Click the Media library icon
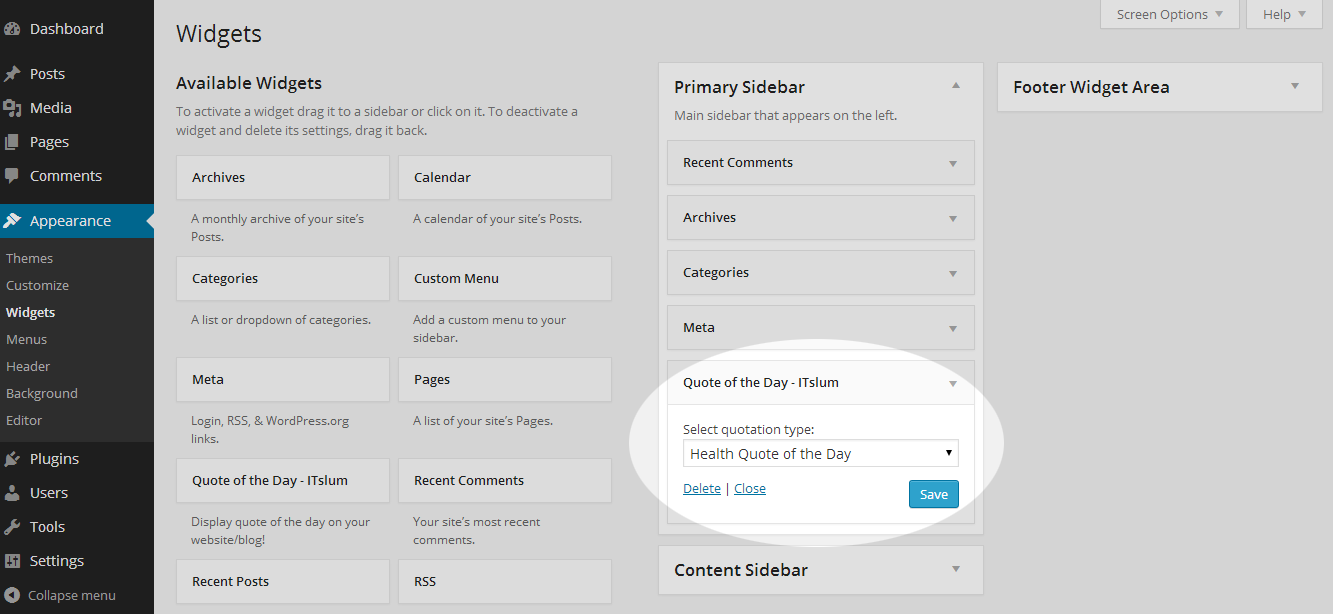Screen dimensions: 1333x614 coord(12,108)
